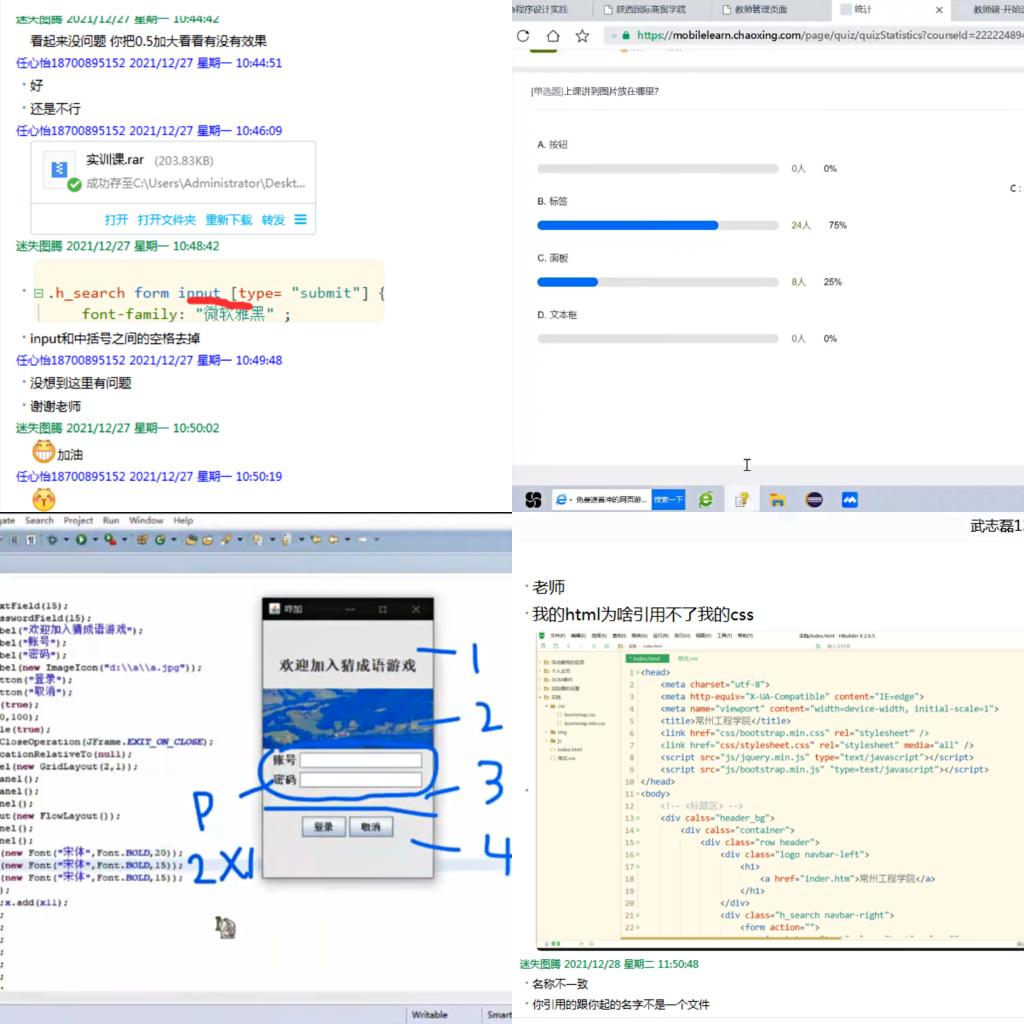Click the 取消 button in the Java dialog
1024x1024 pixels.
370,827
